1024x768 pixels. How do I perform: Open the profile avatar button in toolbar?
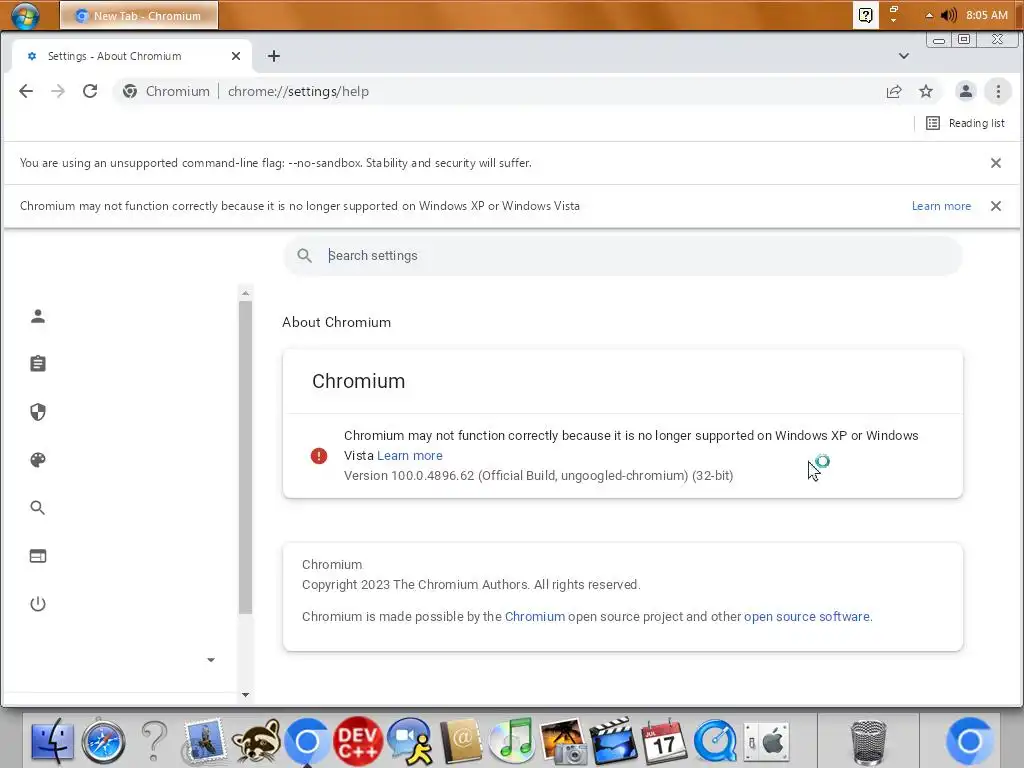(x=965, y=91)
